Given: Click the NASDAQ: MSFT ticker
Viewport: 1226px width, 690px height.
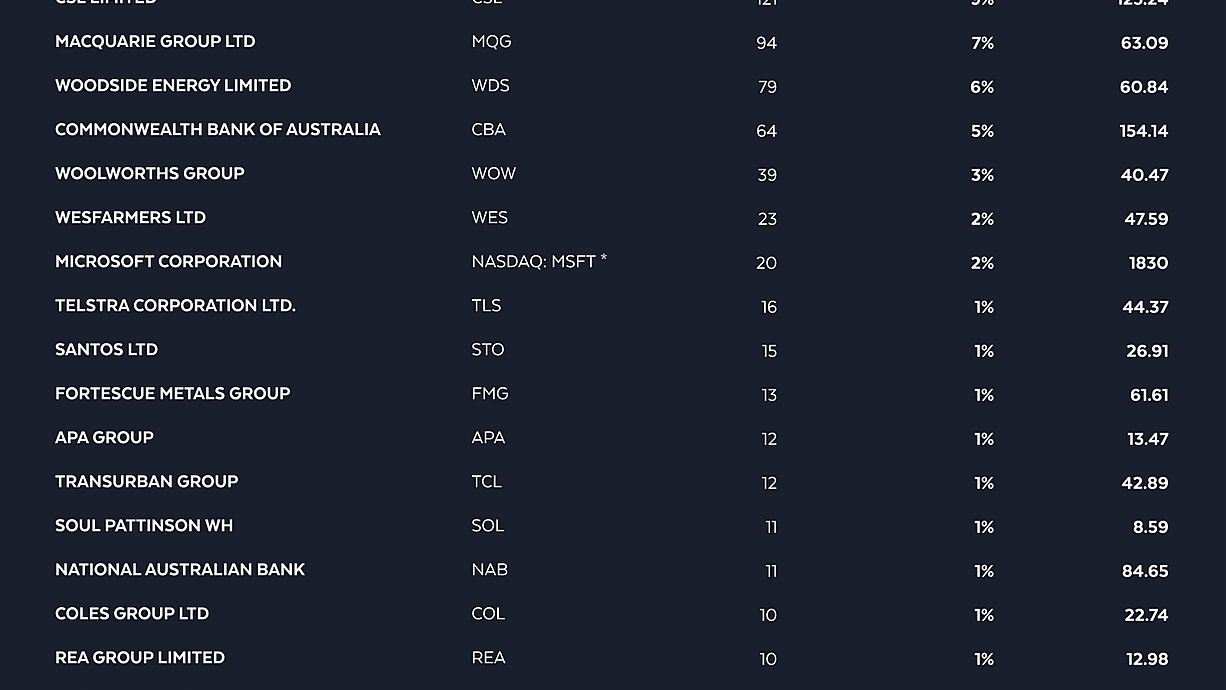Looking at the screenshot, I should tap(539, 262).
